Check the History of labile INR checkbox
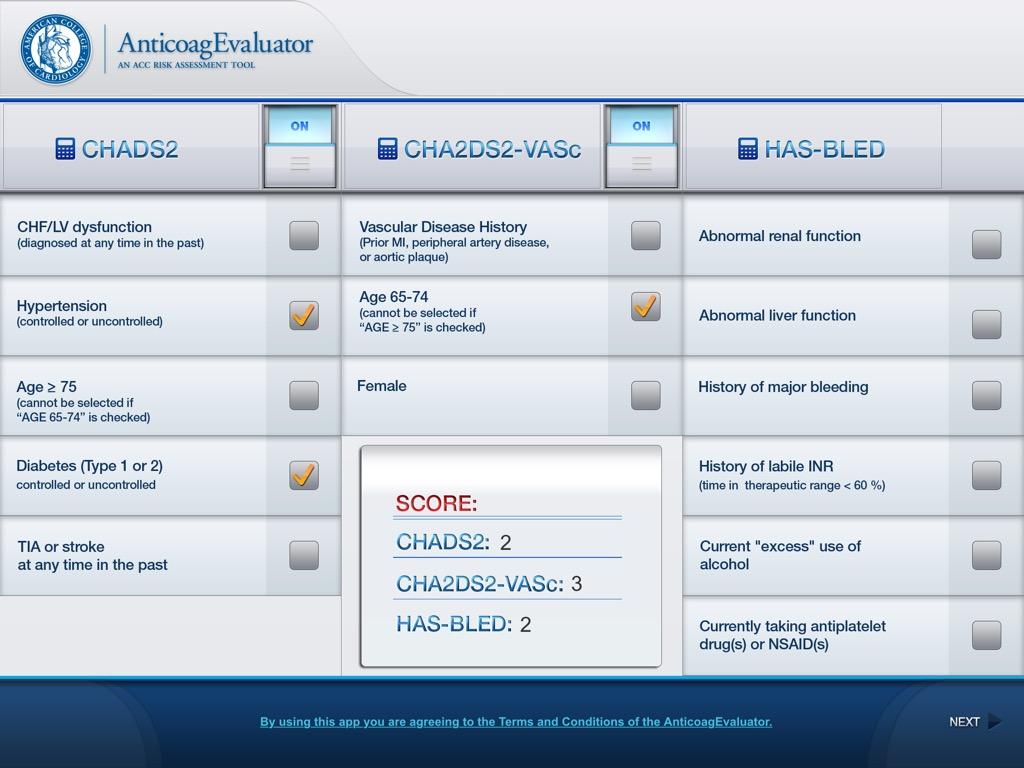The width and height of the screenshot is (1024, 768). point(986,475)
